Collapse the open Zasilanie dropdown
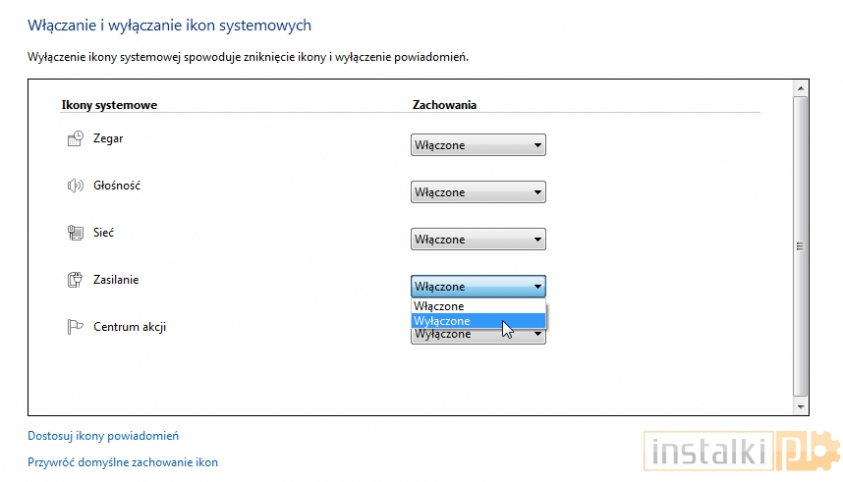 (x=478, y=287)
